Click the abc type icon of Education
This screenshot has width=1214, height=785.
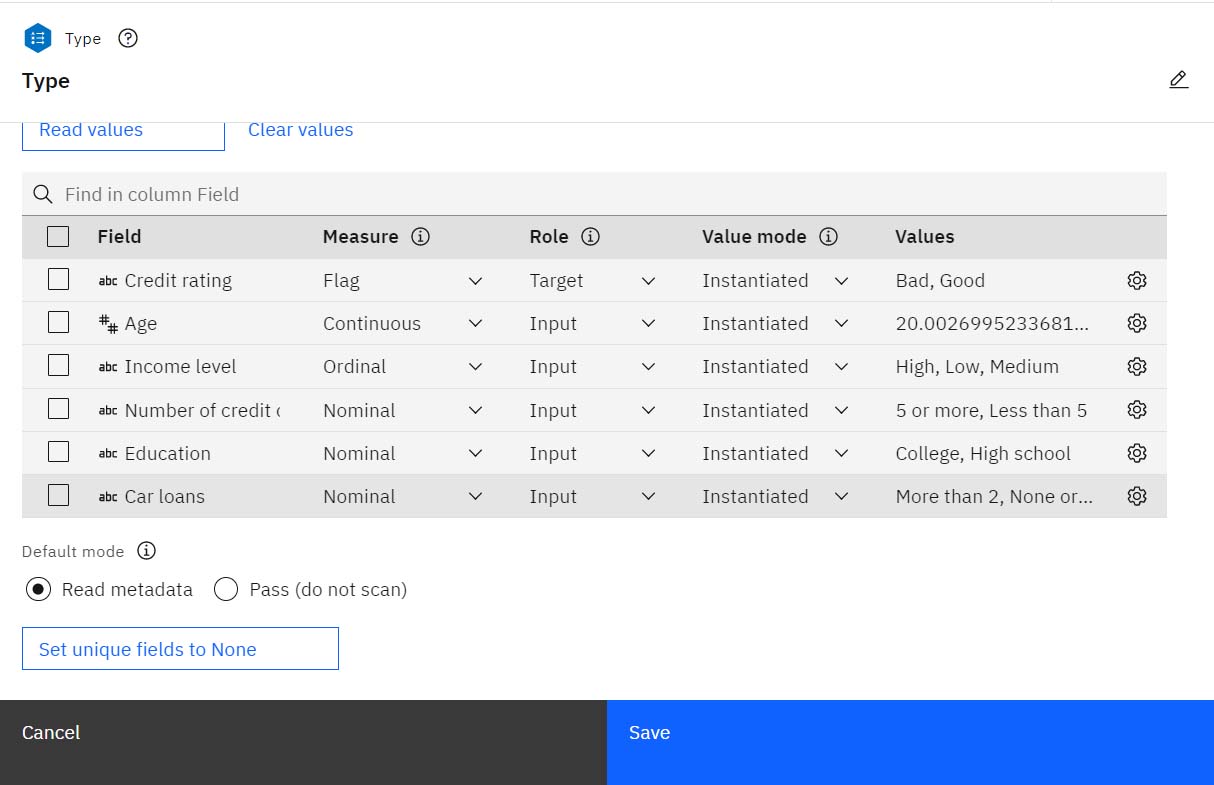click(108, 453)
